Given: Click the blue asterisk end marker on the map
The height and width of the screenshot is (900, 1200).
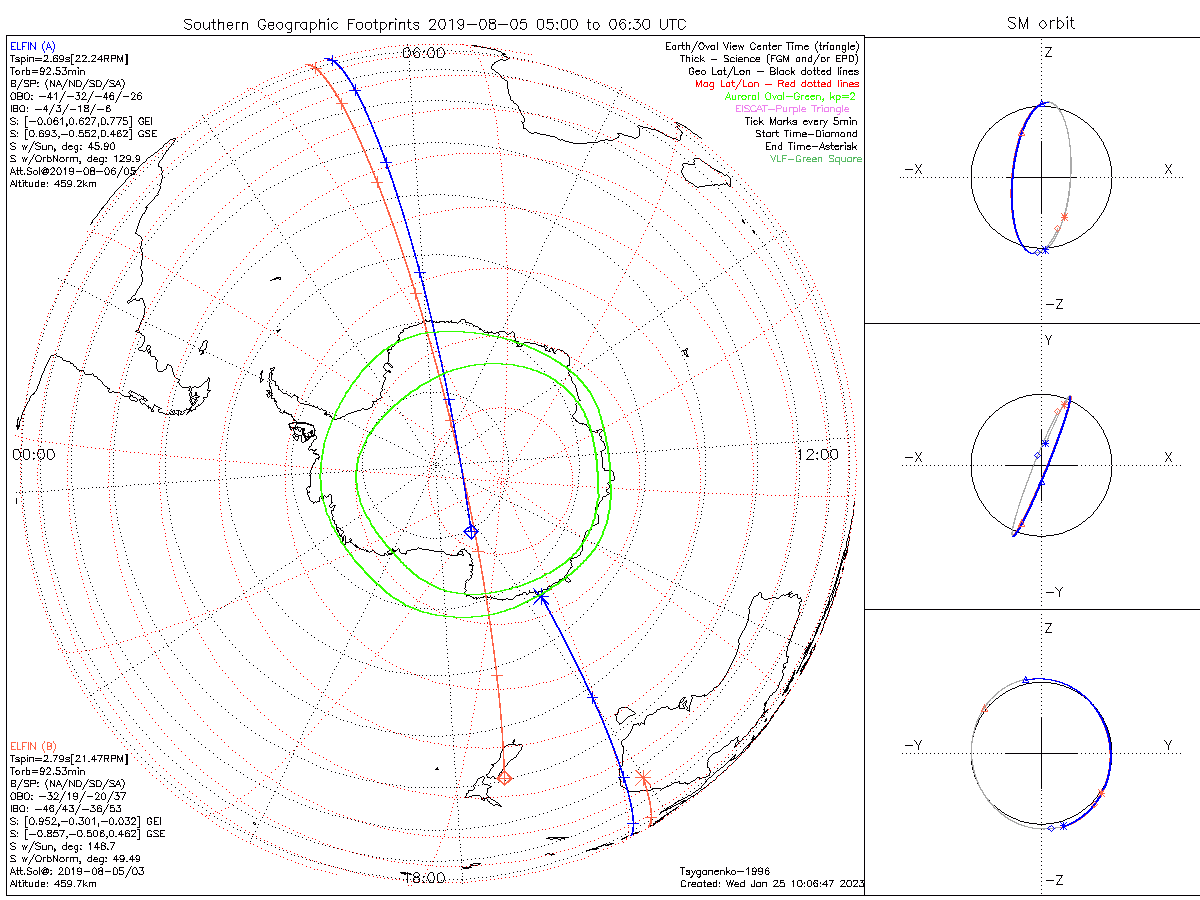Looking at the screenshot, I should tap(541, 597).
